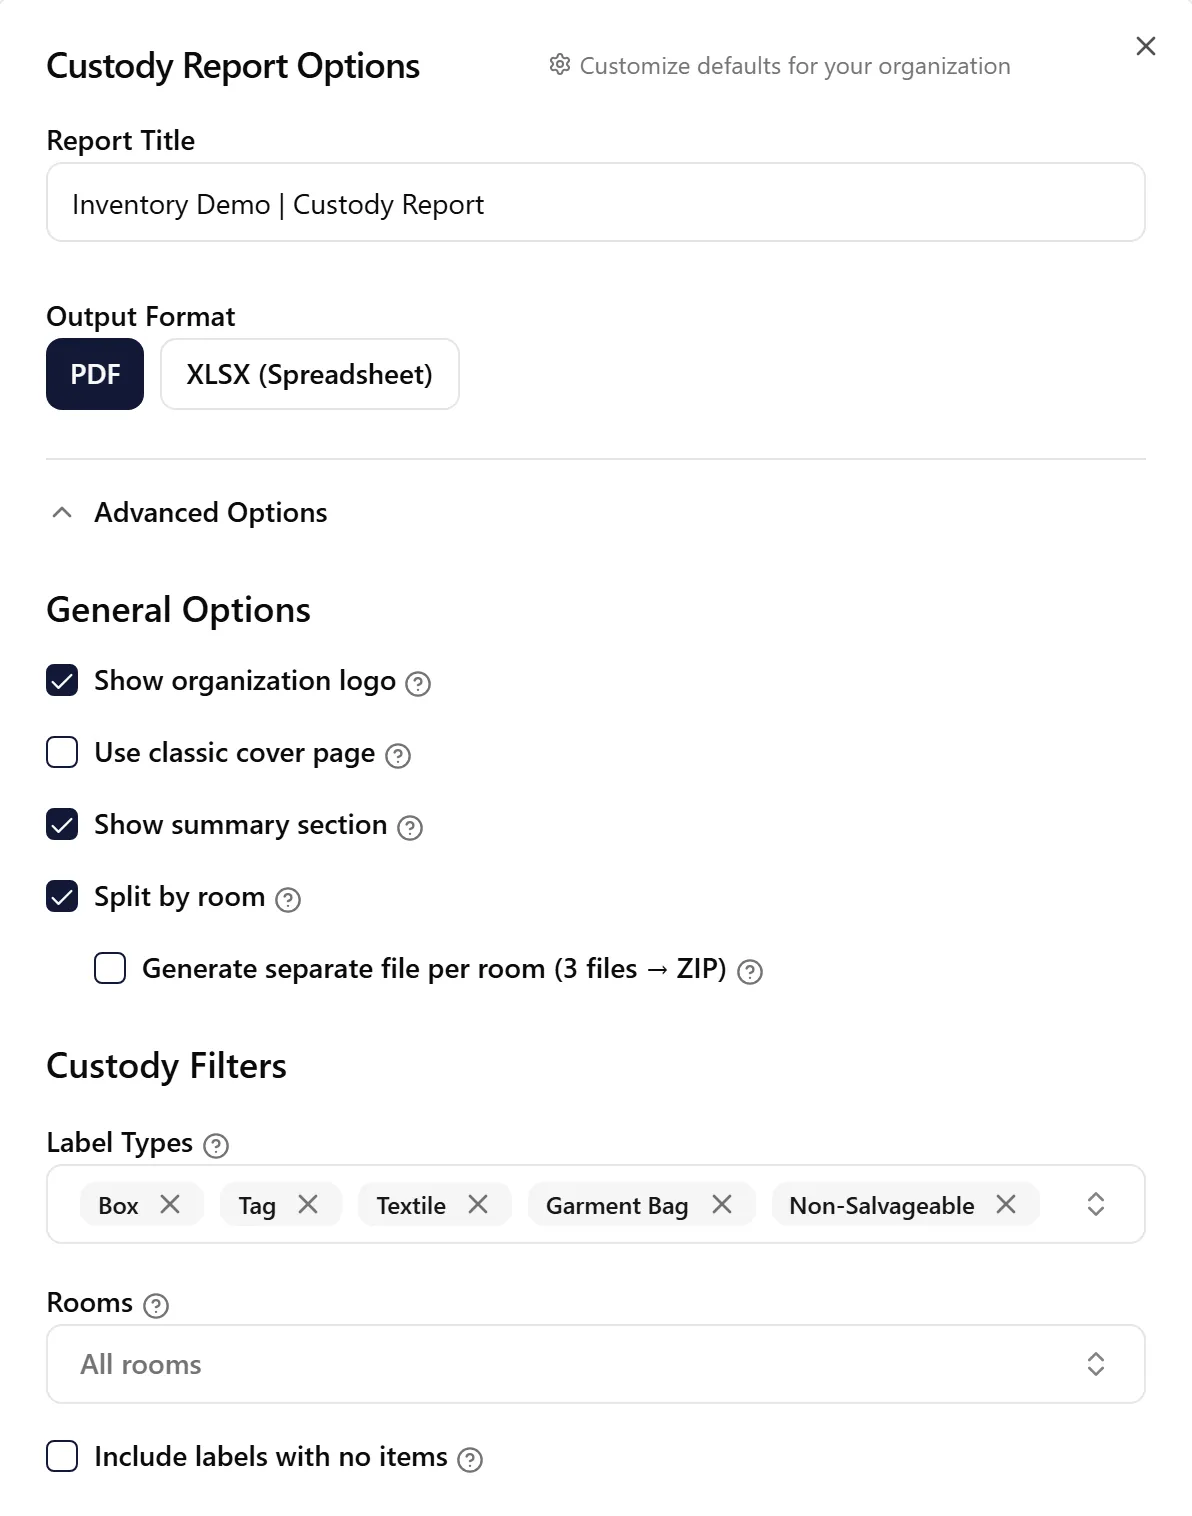This screenshot has height=1516, width=1192.
Task: Remove the Box label type
Action: 170,1205
